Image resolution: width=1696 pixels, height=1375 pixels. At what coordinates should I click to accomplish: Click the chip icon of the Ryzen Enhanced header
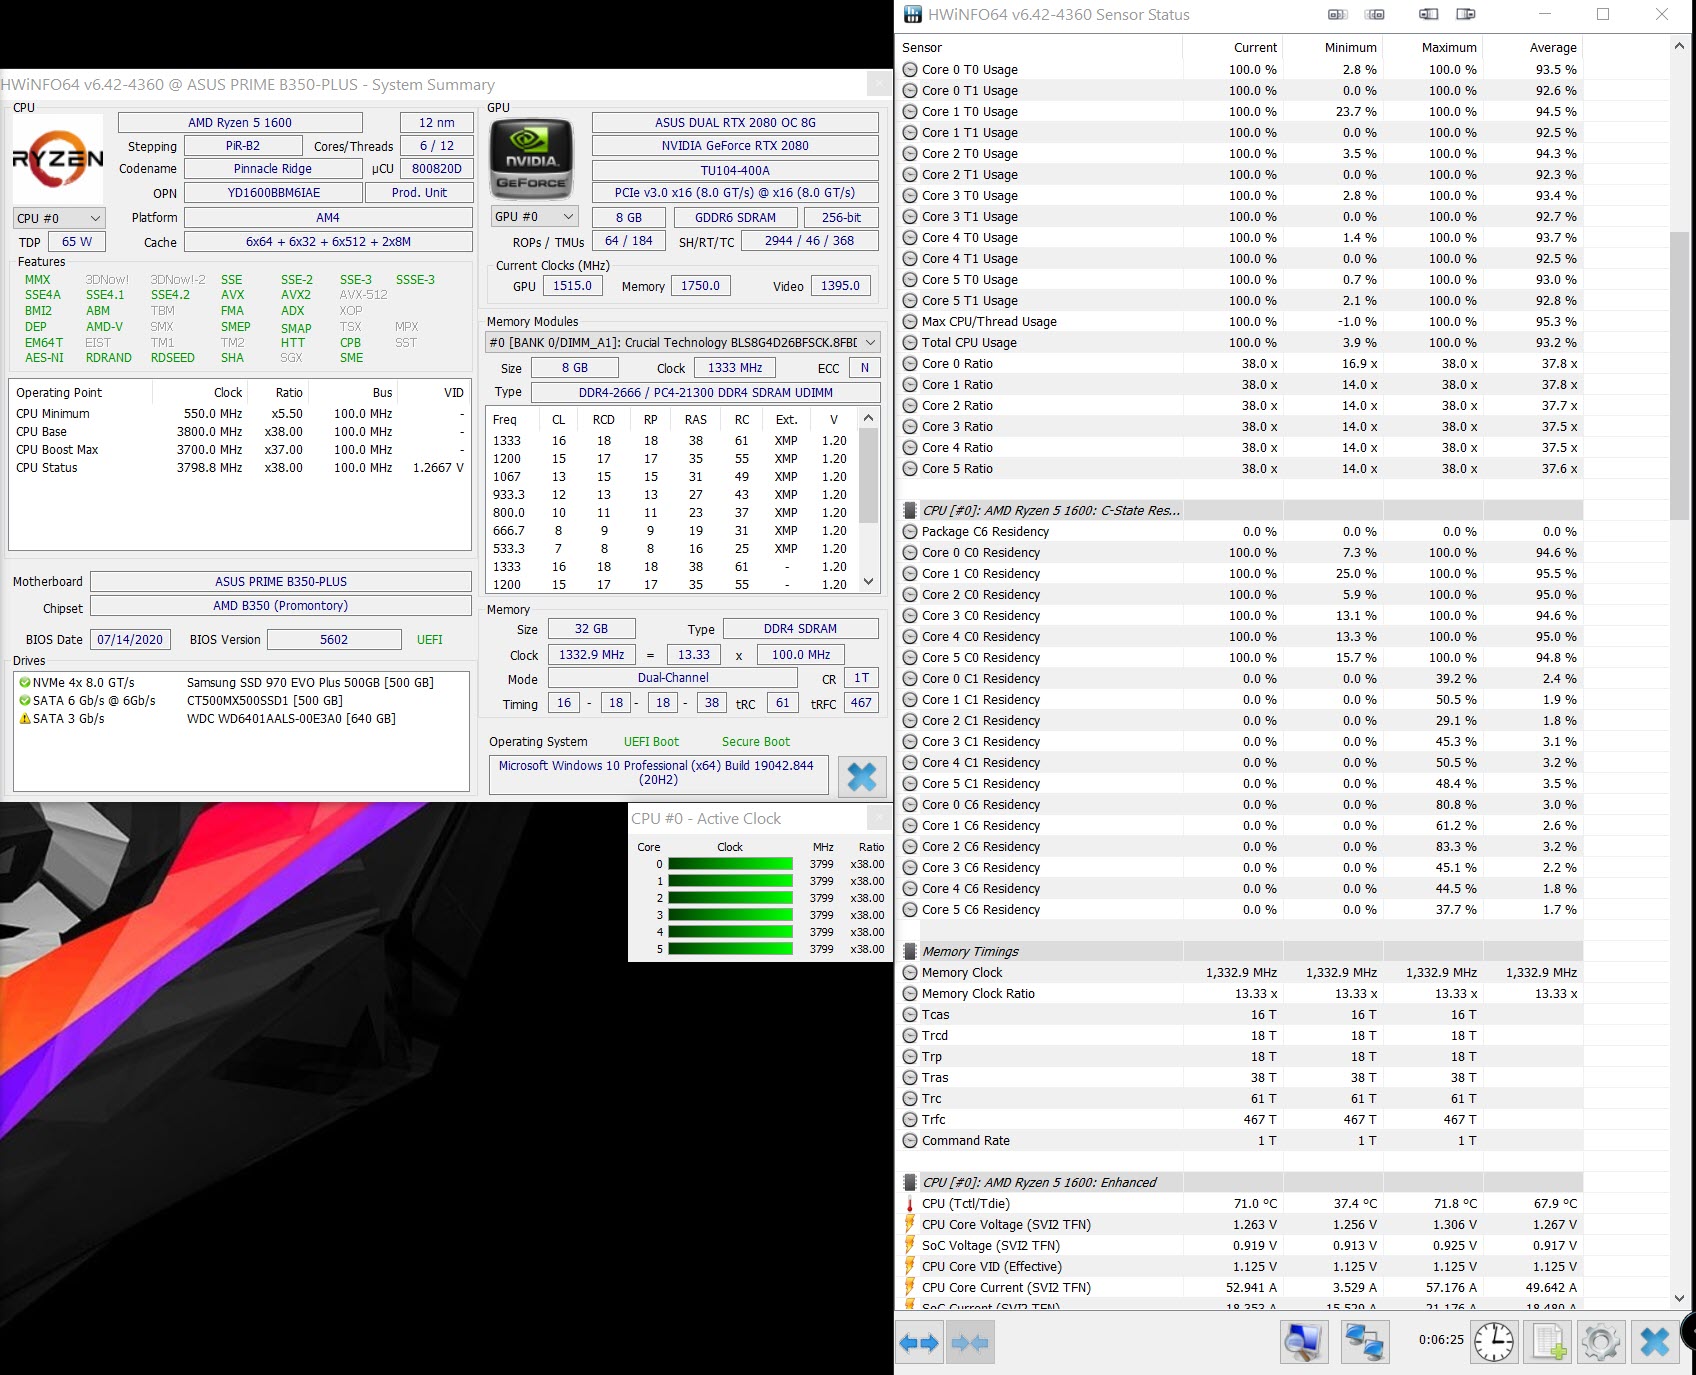(910, 1182)
